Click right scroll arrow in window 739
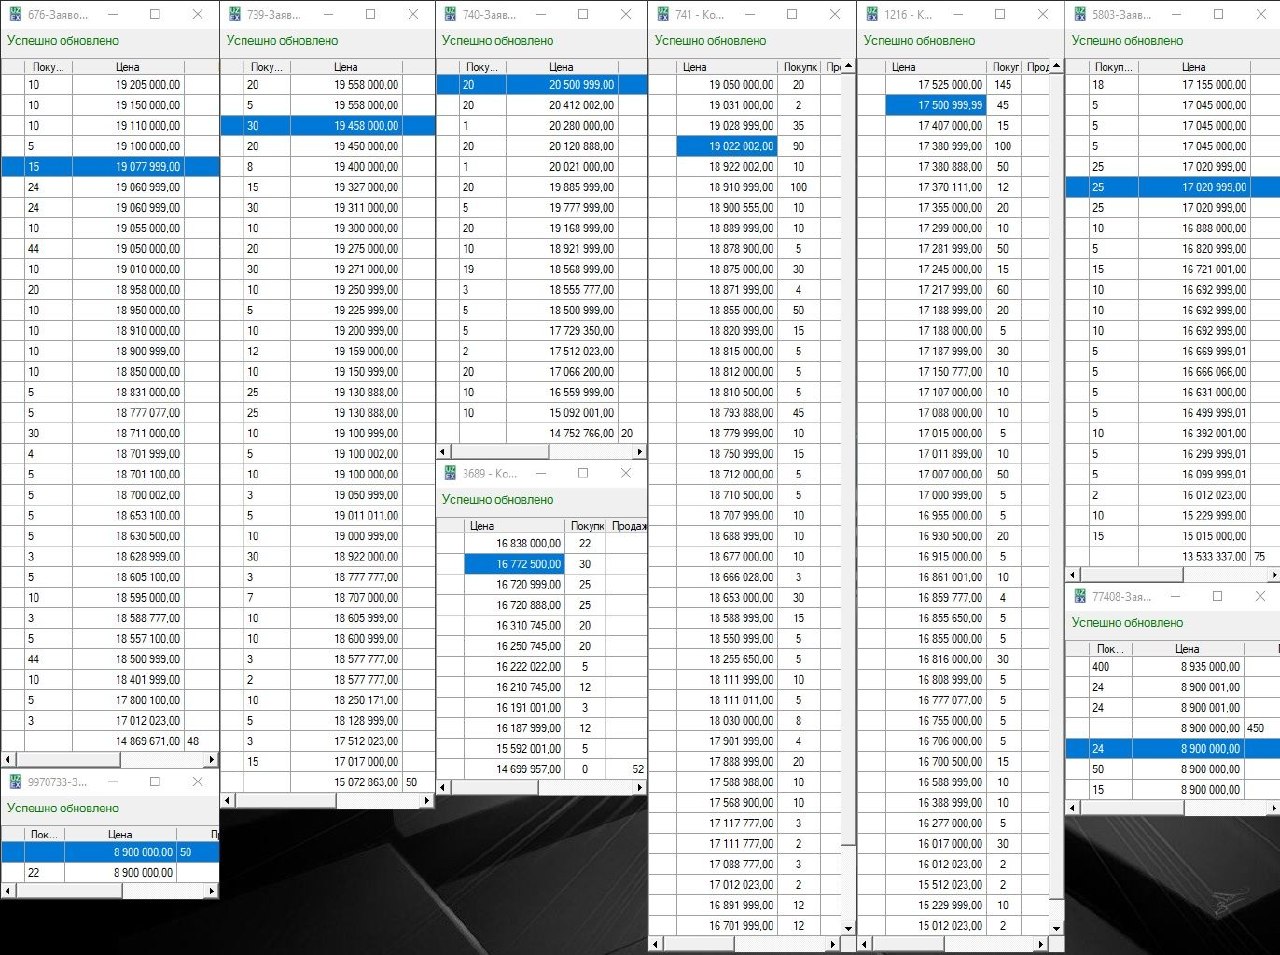 coord(427,801)
